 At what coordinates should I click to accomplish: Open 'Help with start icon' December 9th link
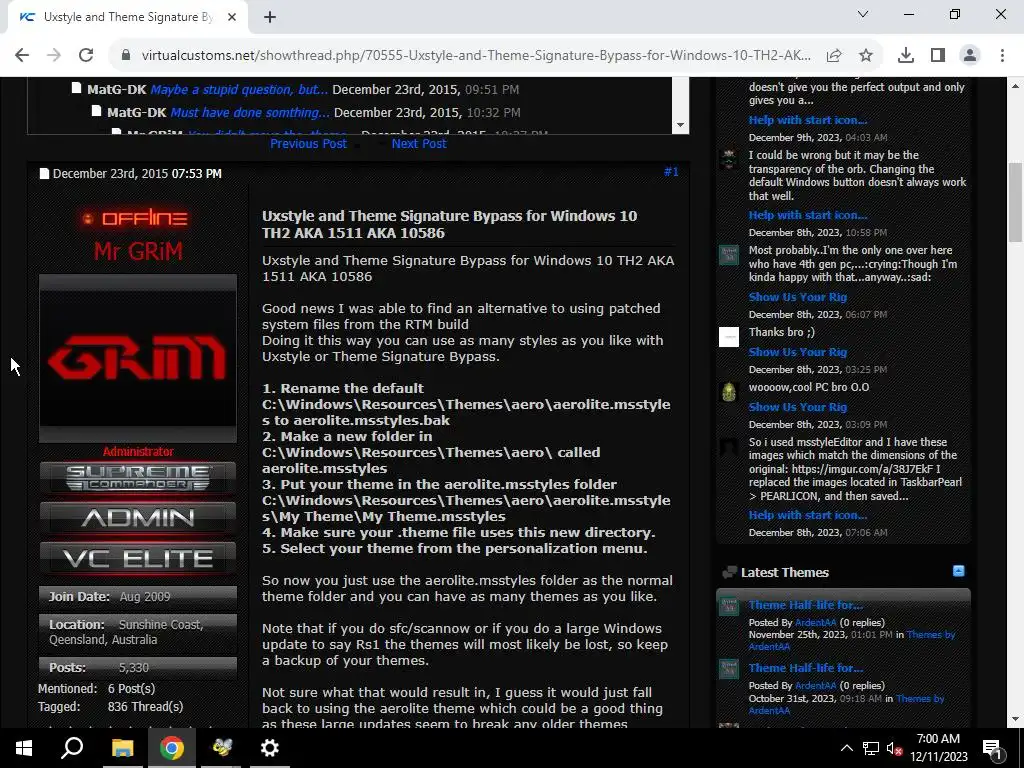pos(808,120)
